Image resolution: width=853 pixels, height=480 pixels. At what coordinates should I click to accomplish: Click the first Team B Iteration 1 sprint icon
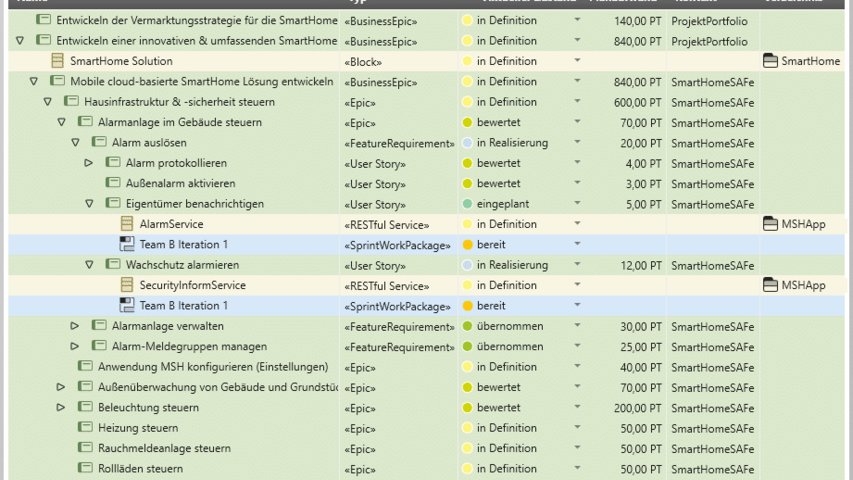(x=127, y=245)
